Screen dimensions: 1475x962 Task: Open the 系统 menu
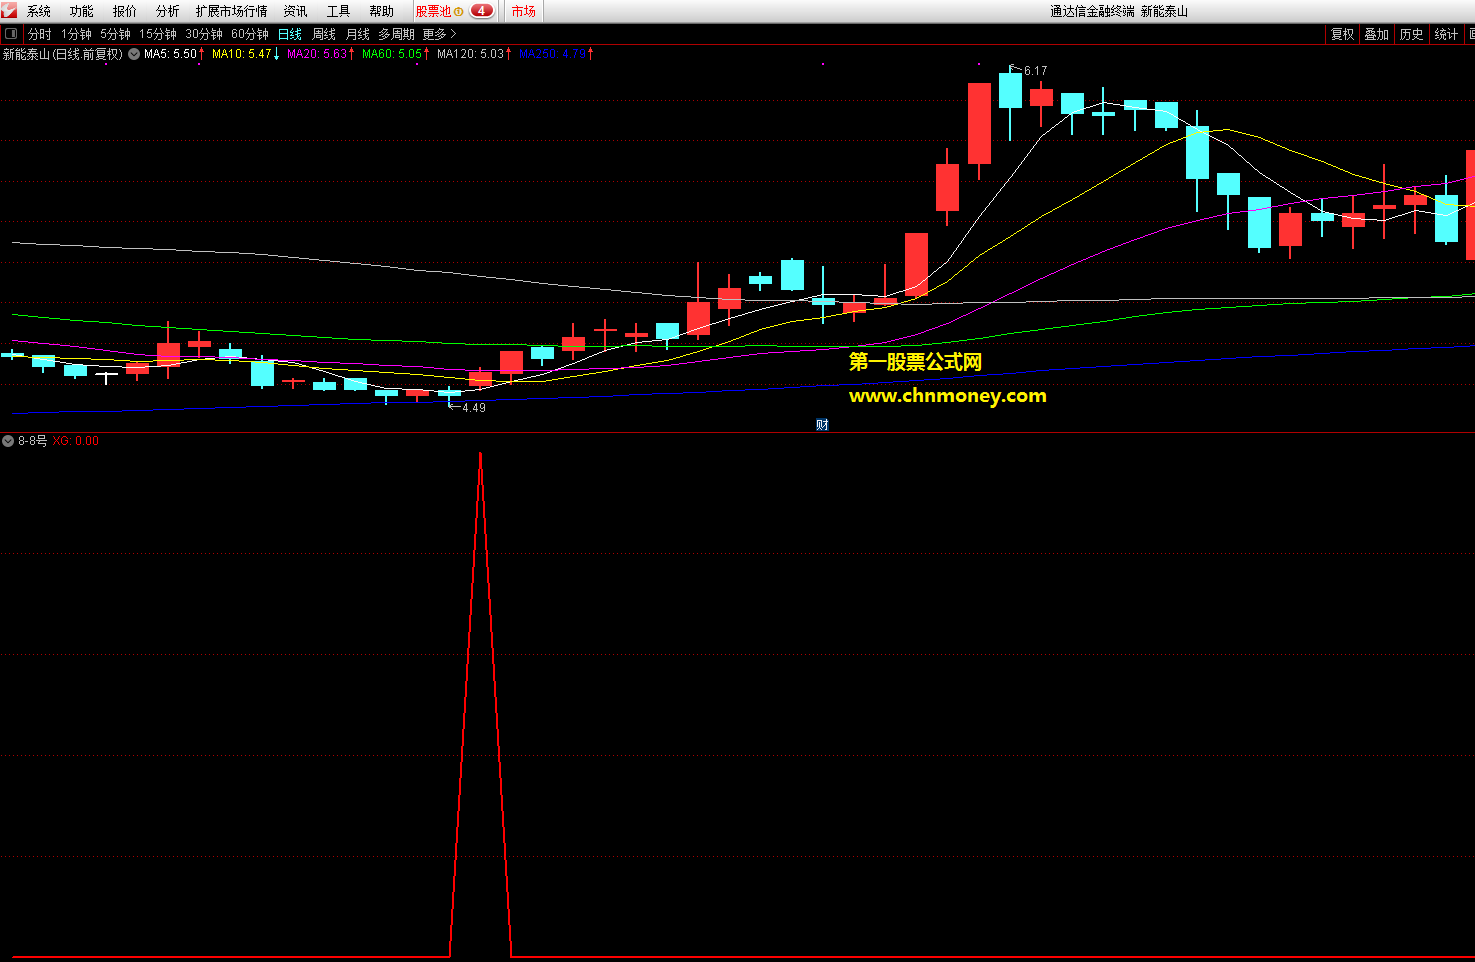point(39,11)
